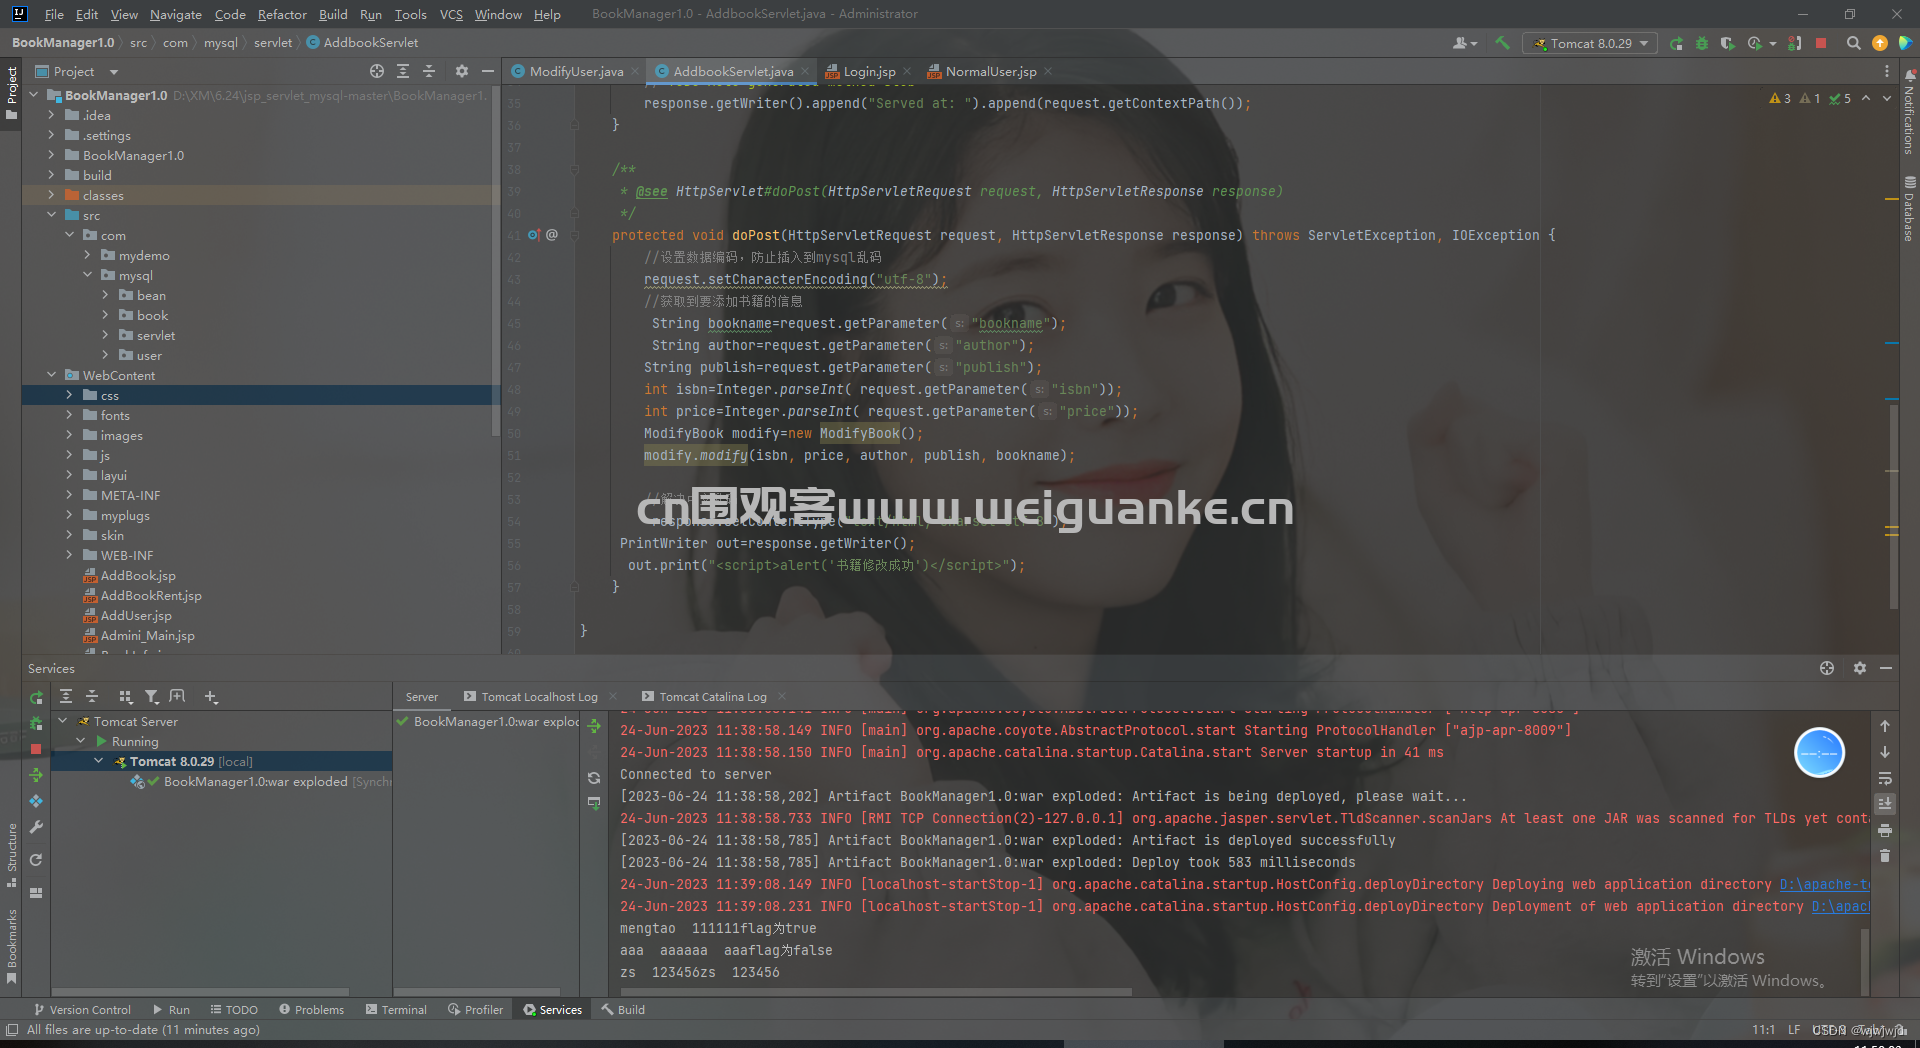The width and height of the screenshot is (1920, 1048).
Task: Click the console horizontal scrollbar
Action: [875, 992]
